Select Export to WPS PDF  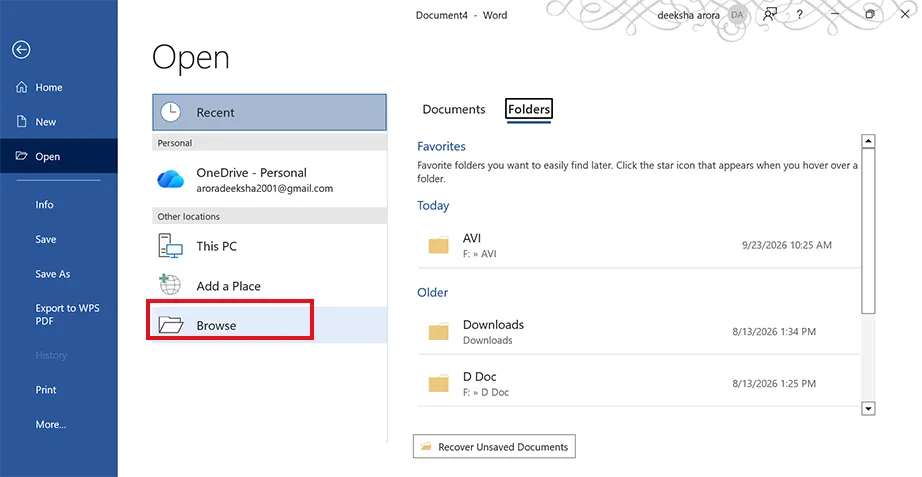pyautogui.click(x=67, y=315)
